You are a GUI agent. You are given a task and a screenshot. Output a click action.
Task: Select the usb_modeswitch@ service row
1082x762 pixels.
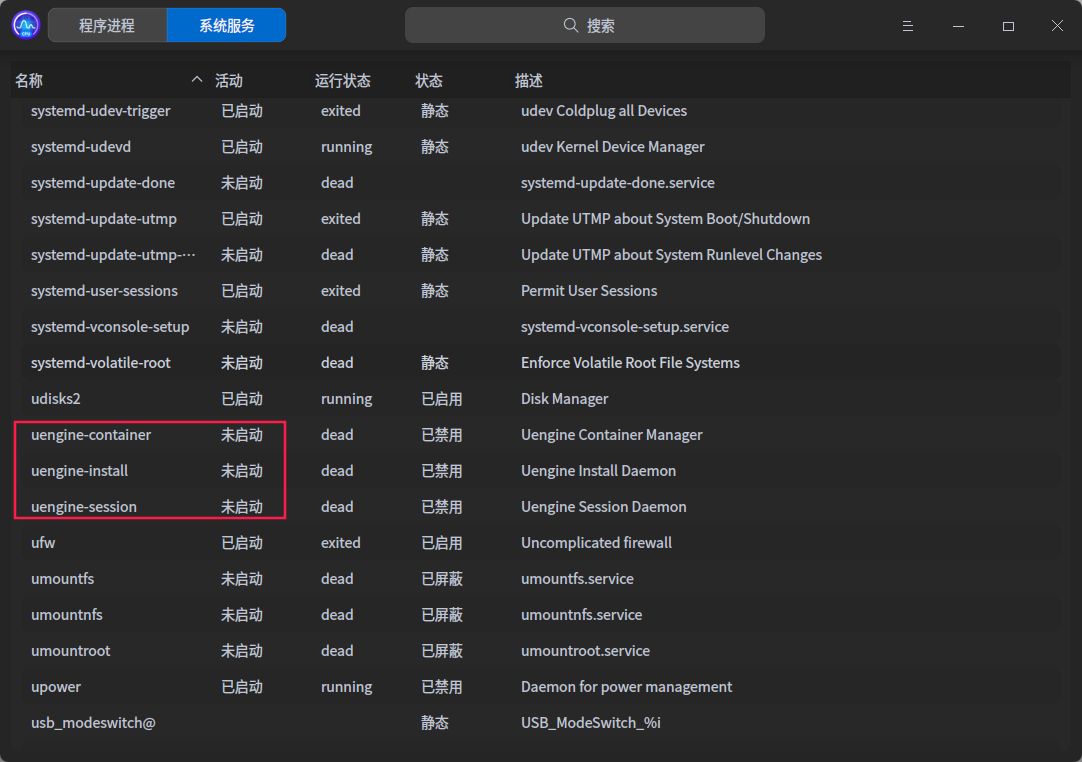[93, 723]
